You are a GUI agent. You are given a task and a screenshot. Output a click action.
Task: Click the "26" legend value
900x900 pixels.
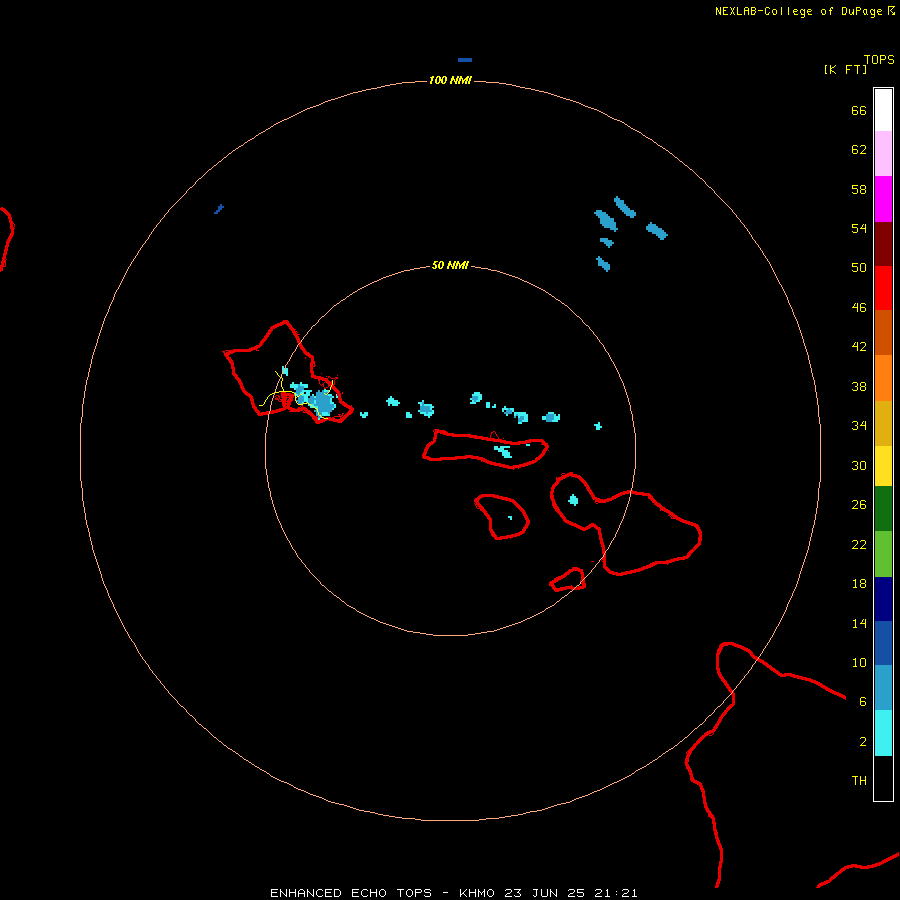pyautogui.click(x=859, y=505)
